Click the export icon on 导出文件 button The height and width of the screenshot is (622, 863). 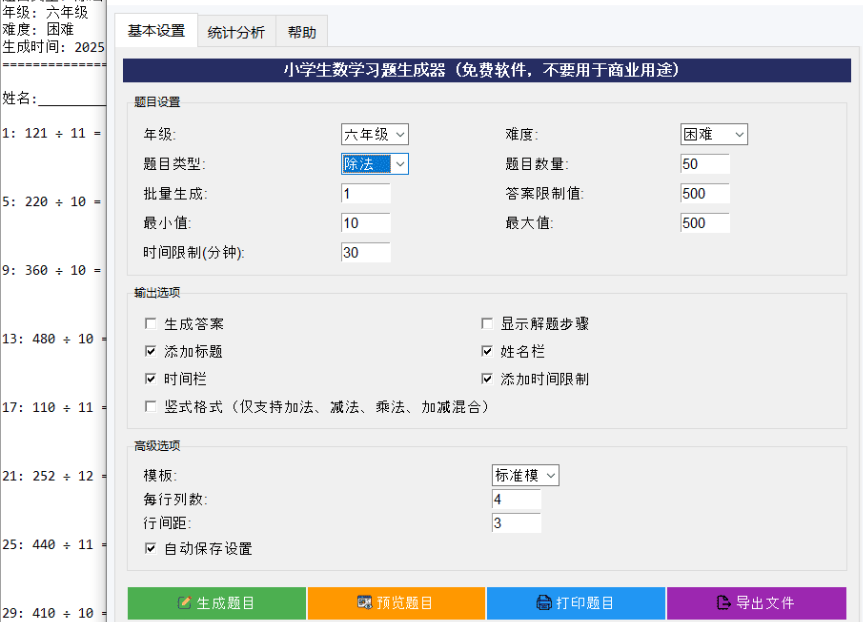[x=724, y=603]
